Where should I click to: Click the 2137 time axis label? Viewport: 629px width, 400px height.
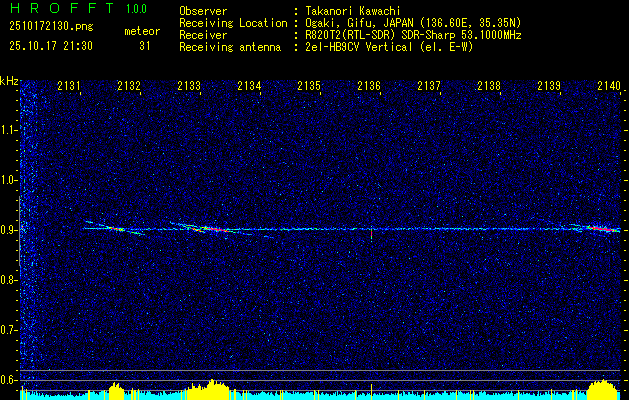[x=429, y=85]
